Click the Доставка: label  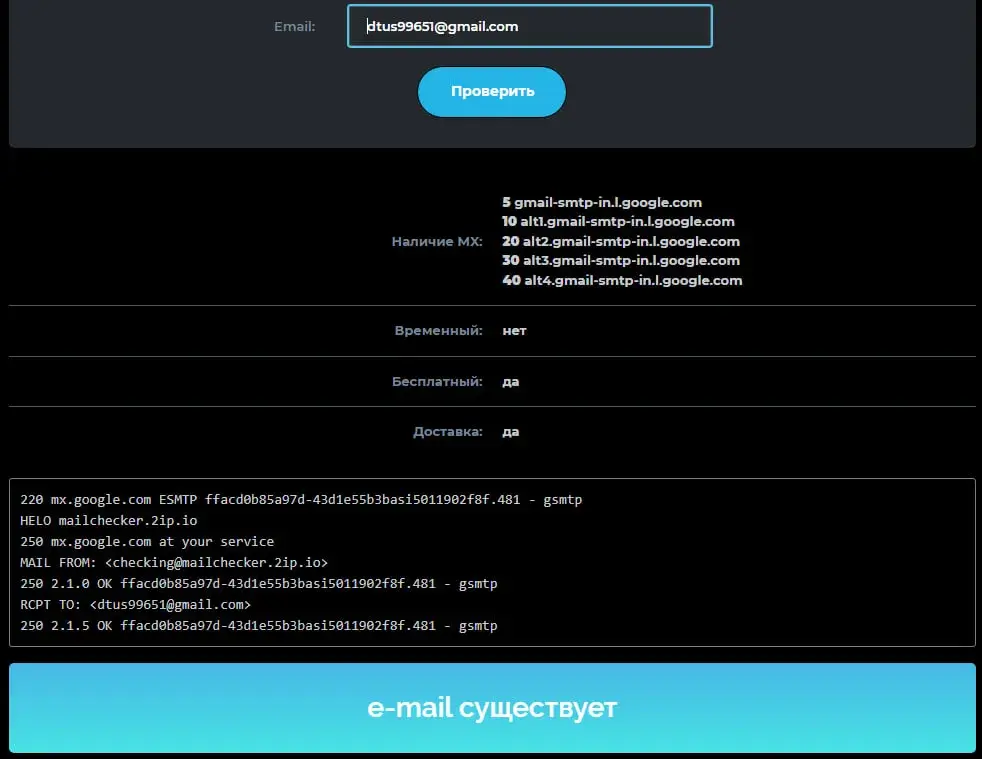pos(448,431)
